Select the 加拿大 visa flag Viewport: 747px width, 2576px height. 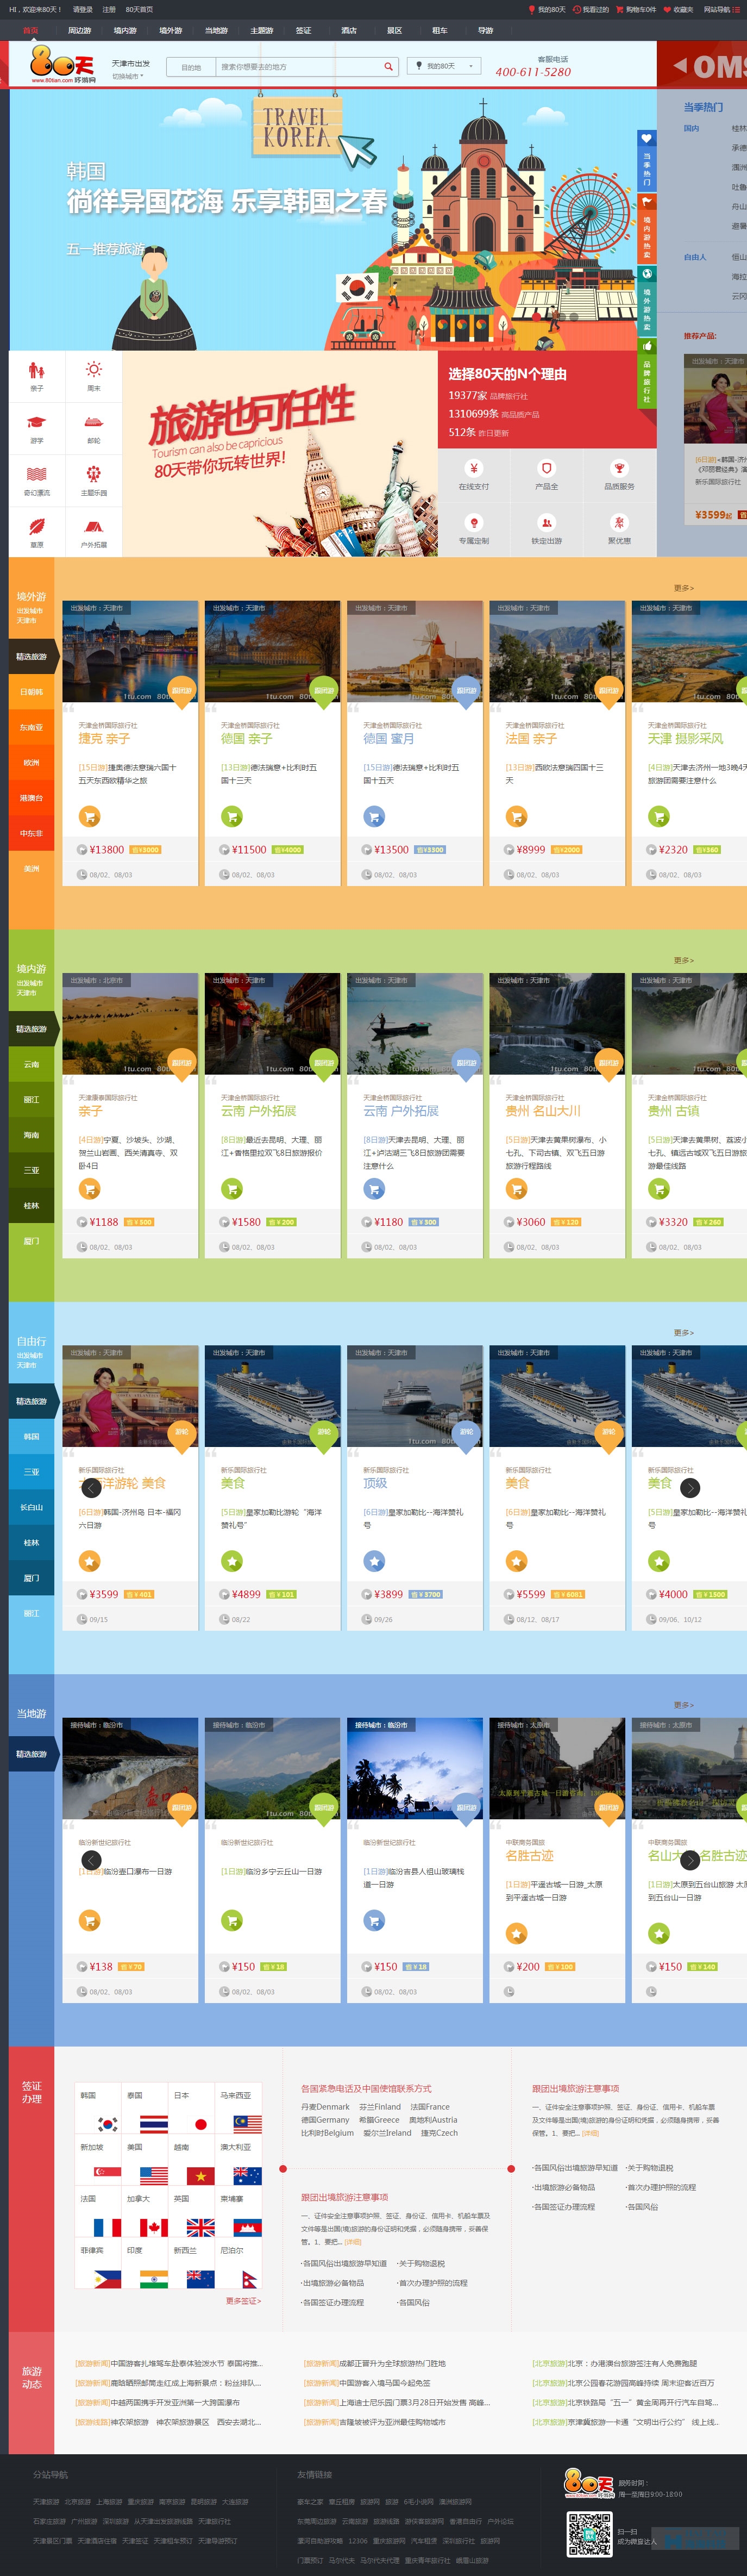tap(153, 2228)
